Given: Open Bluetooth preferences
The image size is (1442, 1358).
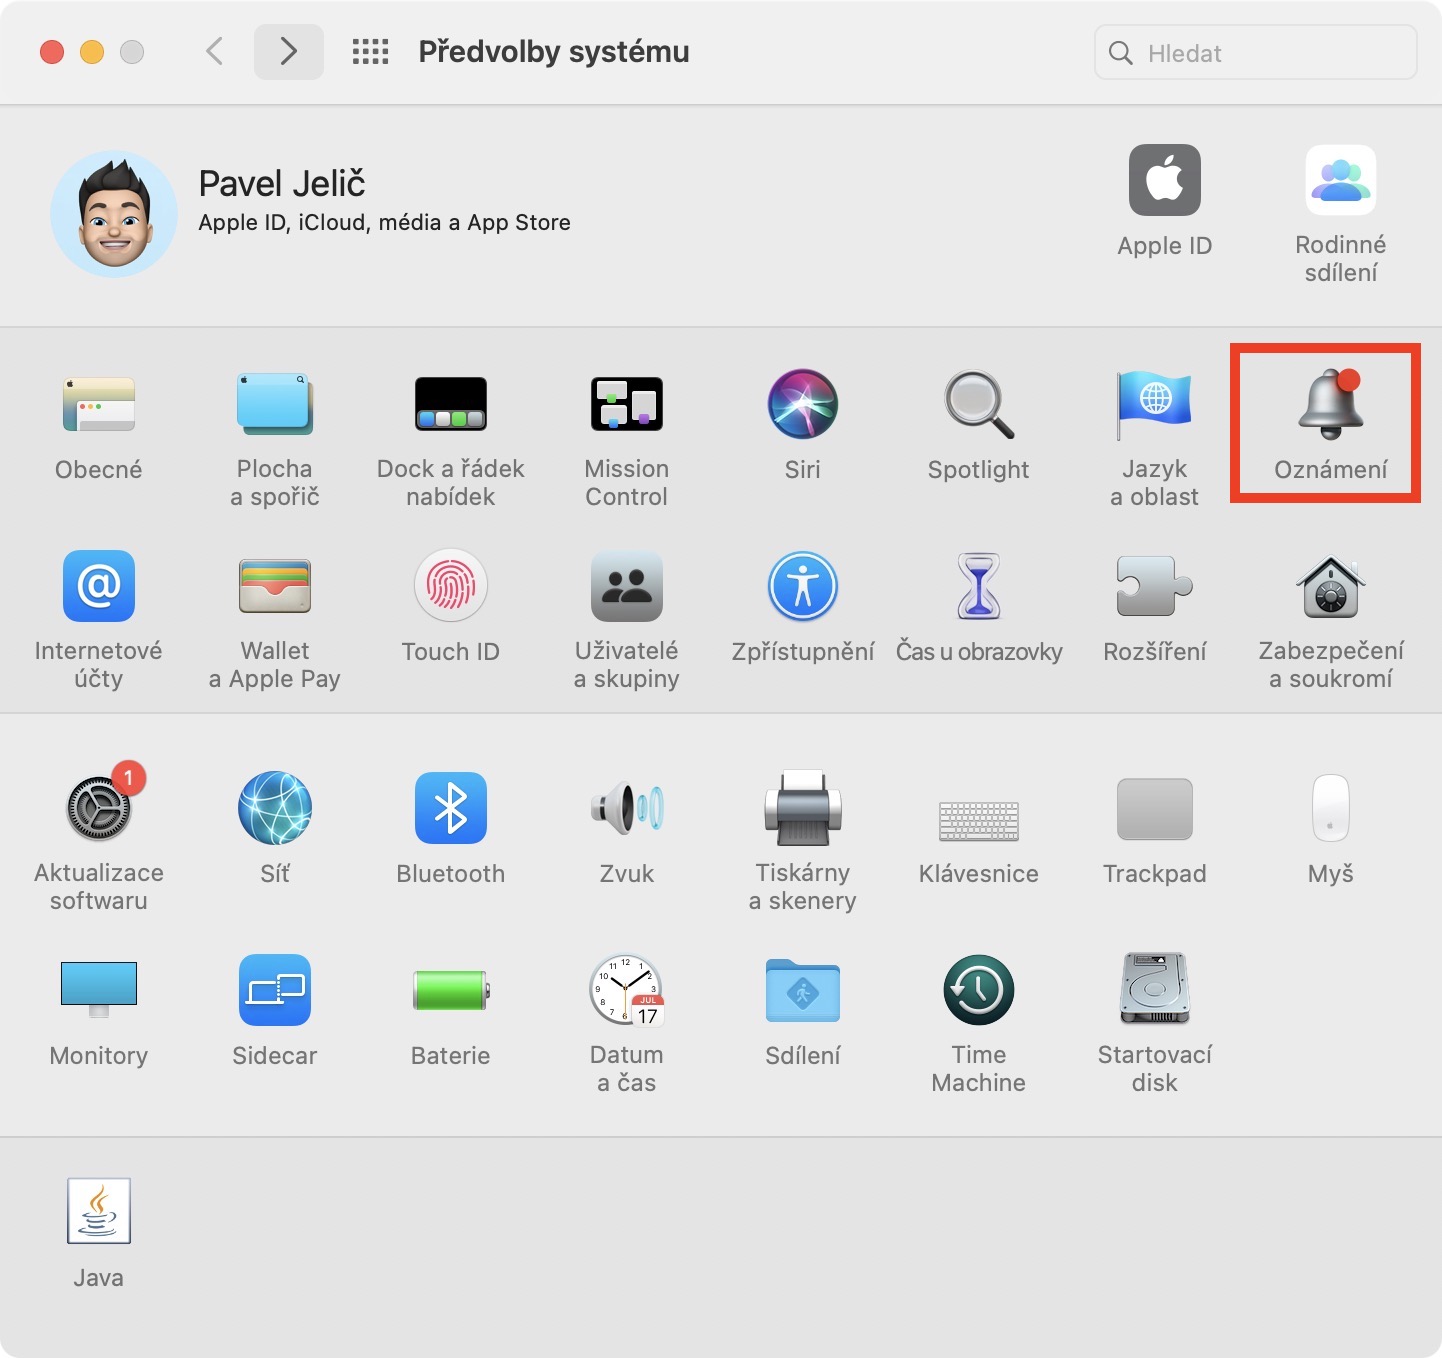Looking at the screenshot, I should coord(451,808).
